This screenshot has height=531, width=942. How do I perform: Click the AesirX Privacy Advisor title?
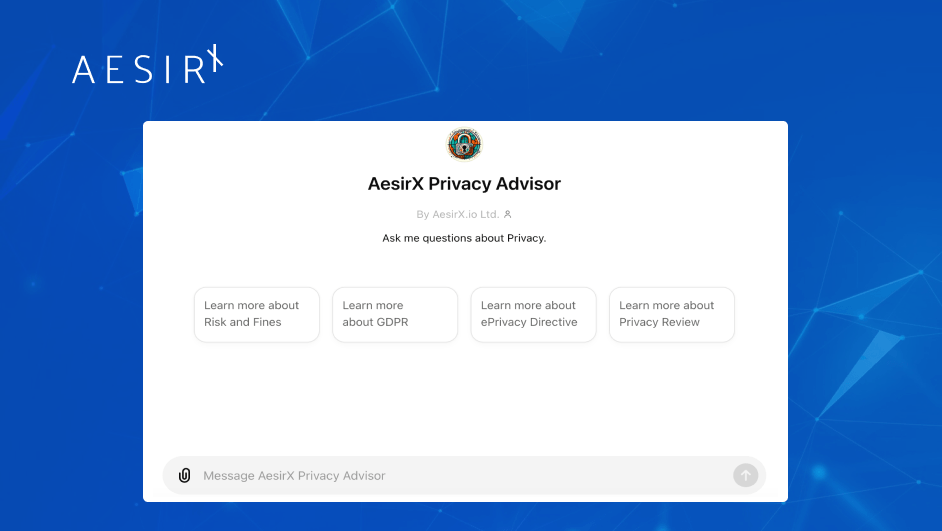464,184
